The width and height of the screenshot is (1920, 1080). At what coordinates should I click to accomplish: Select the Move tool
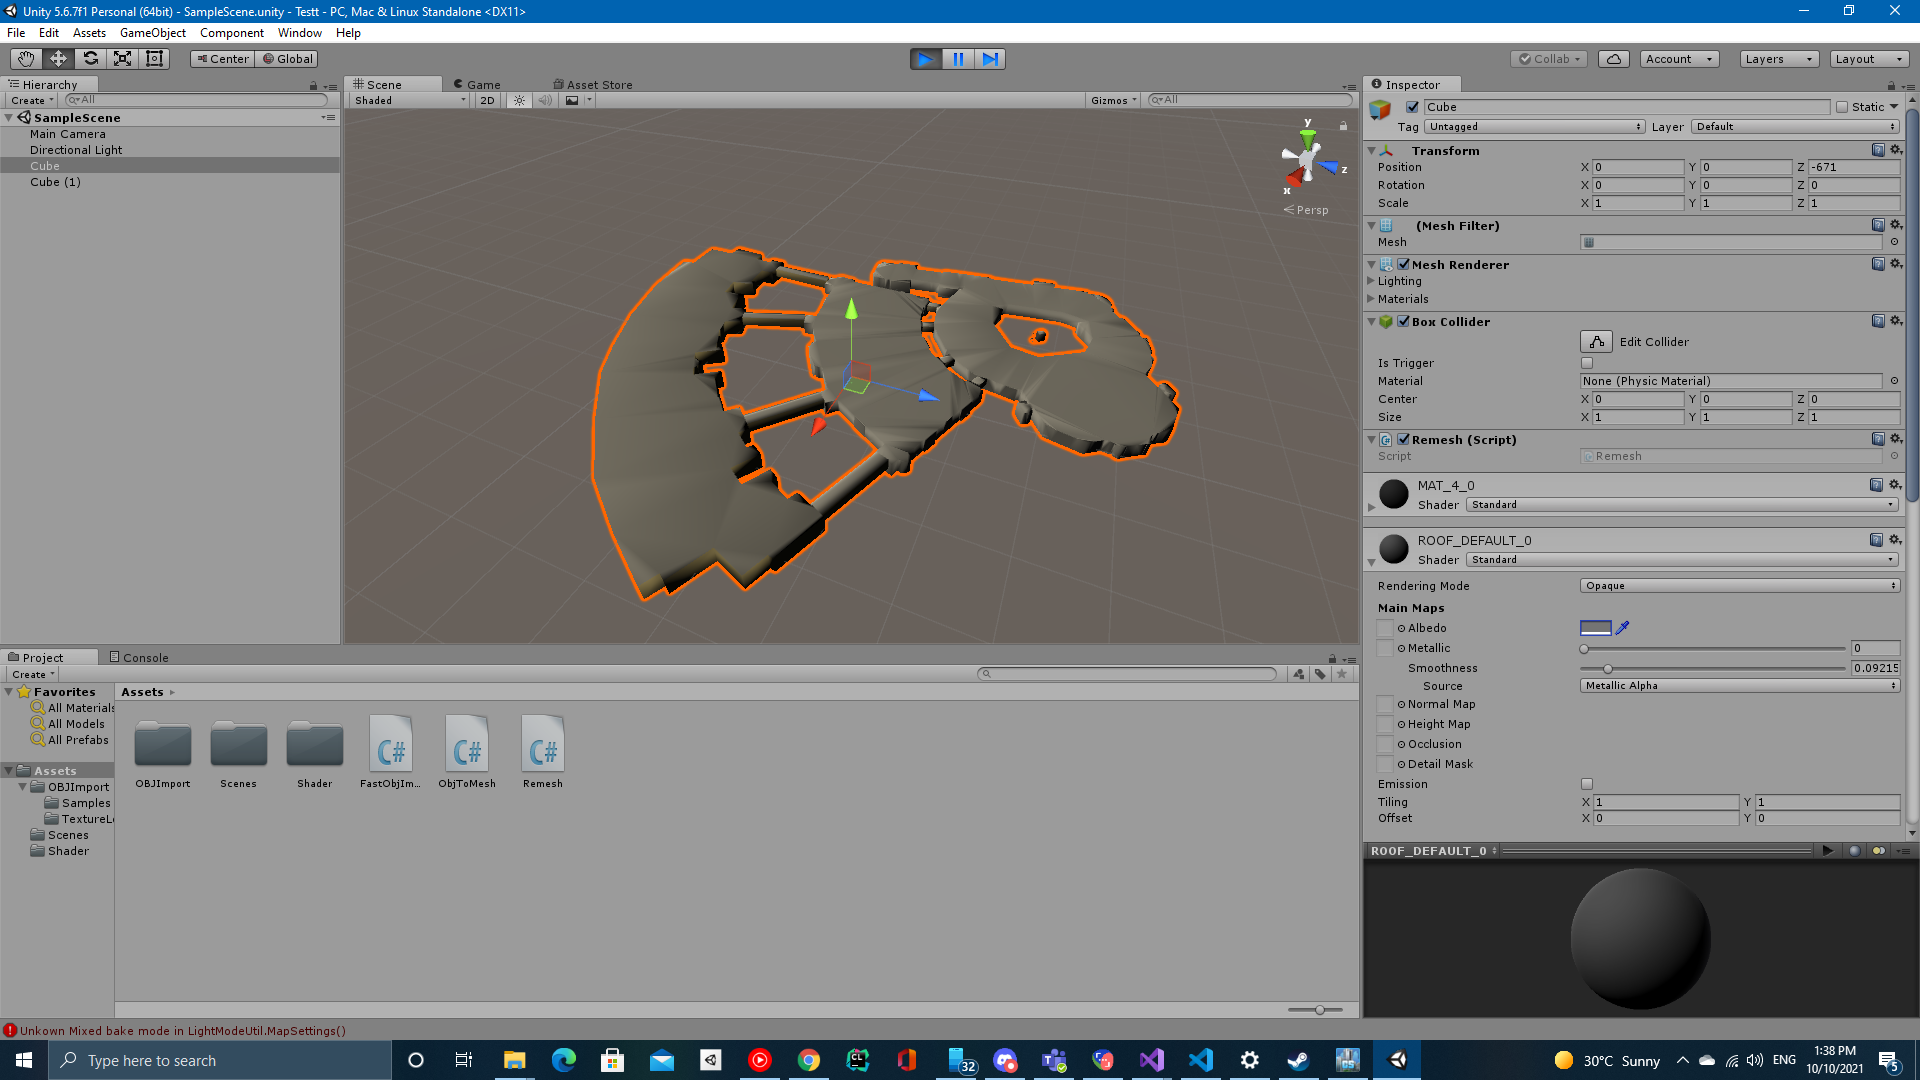click(57, 59)
